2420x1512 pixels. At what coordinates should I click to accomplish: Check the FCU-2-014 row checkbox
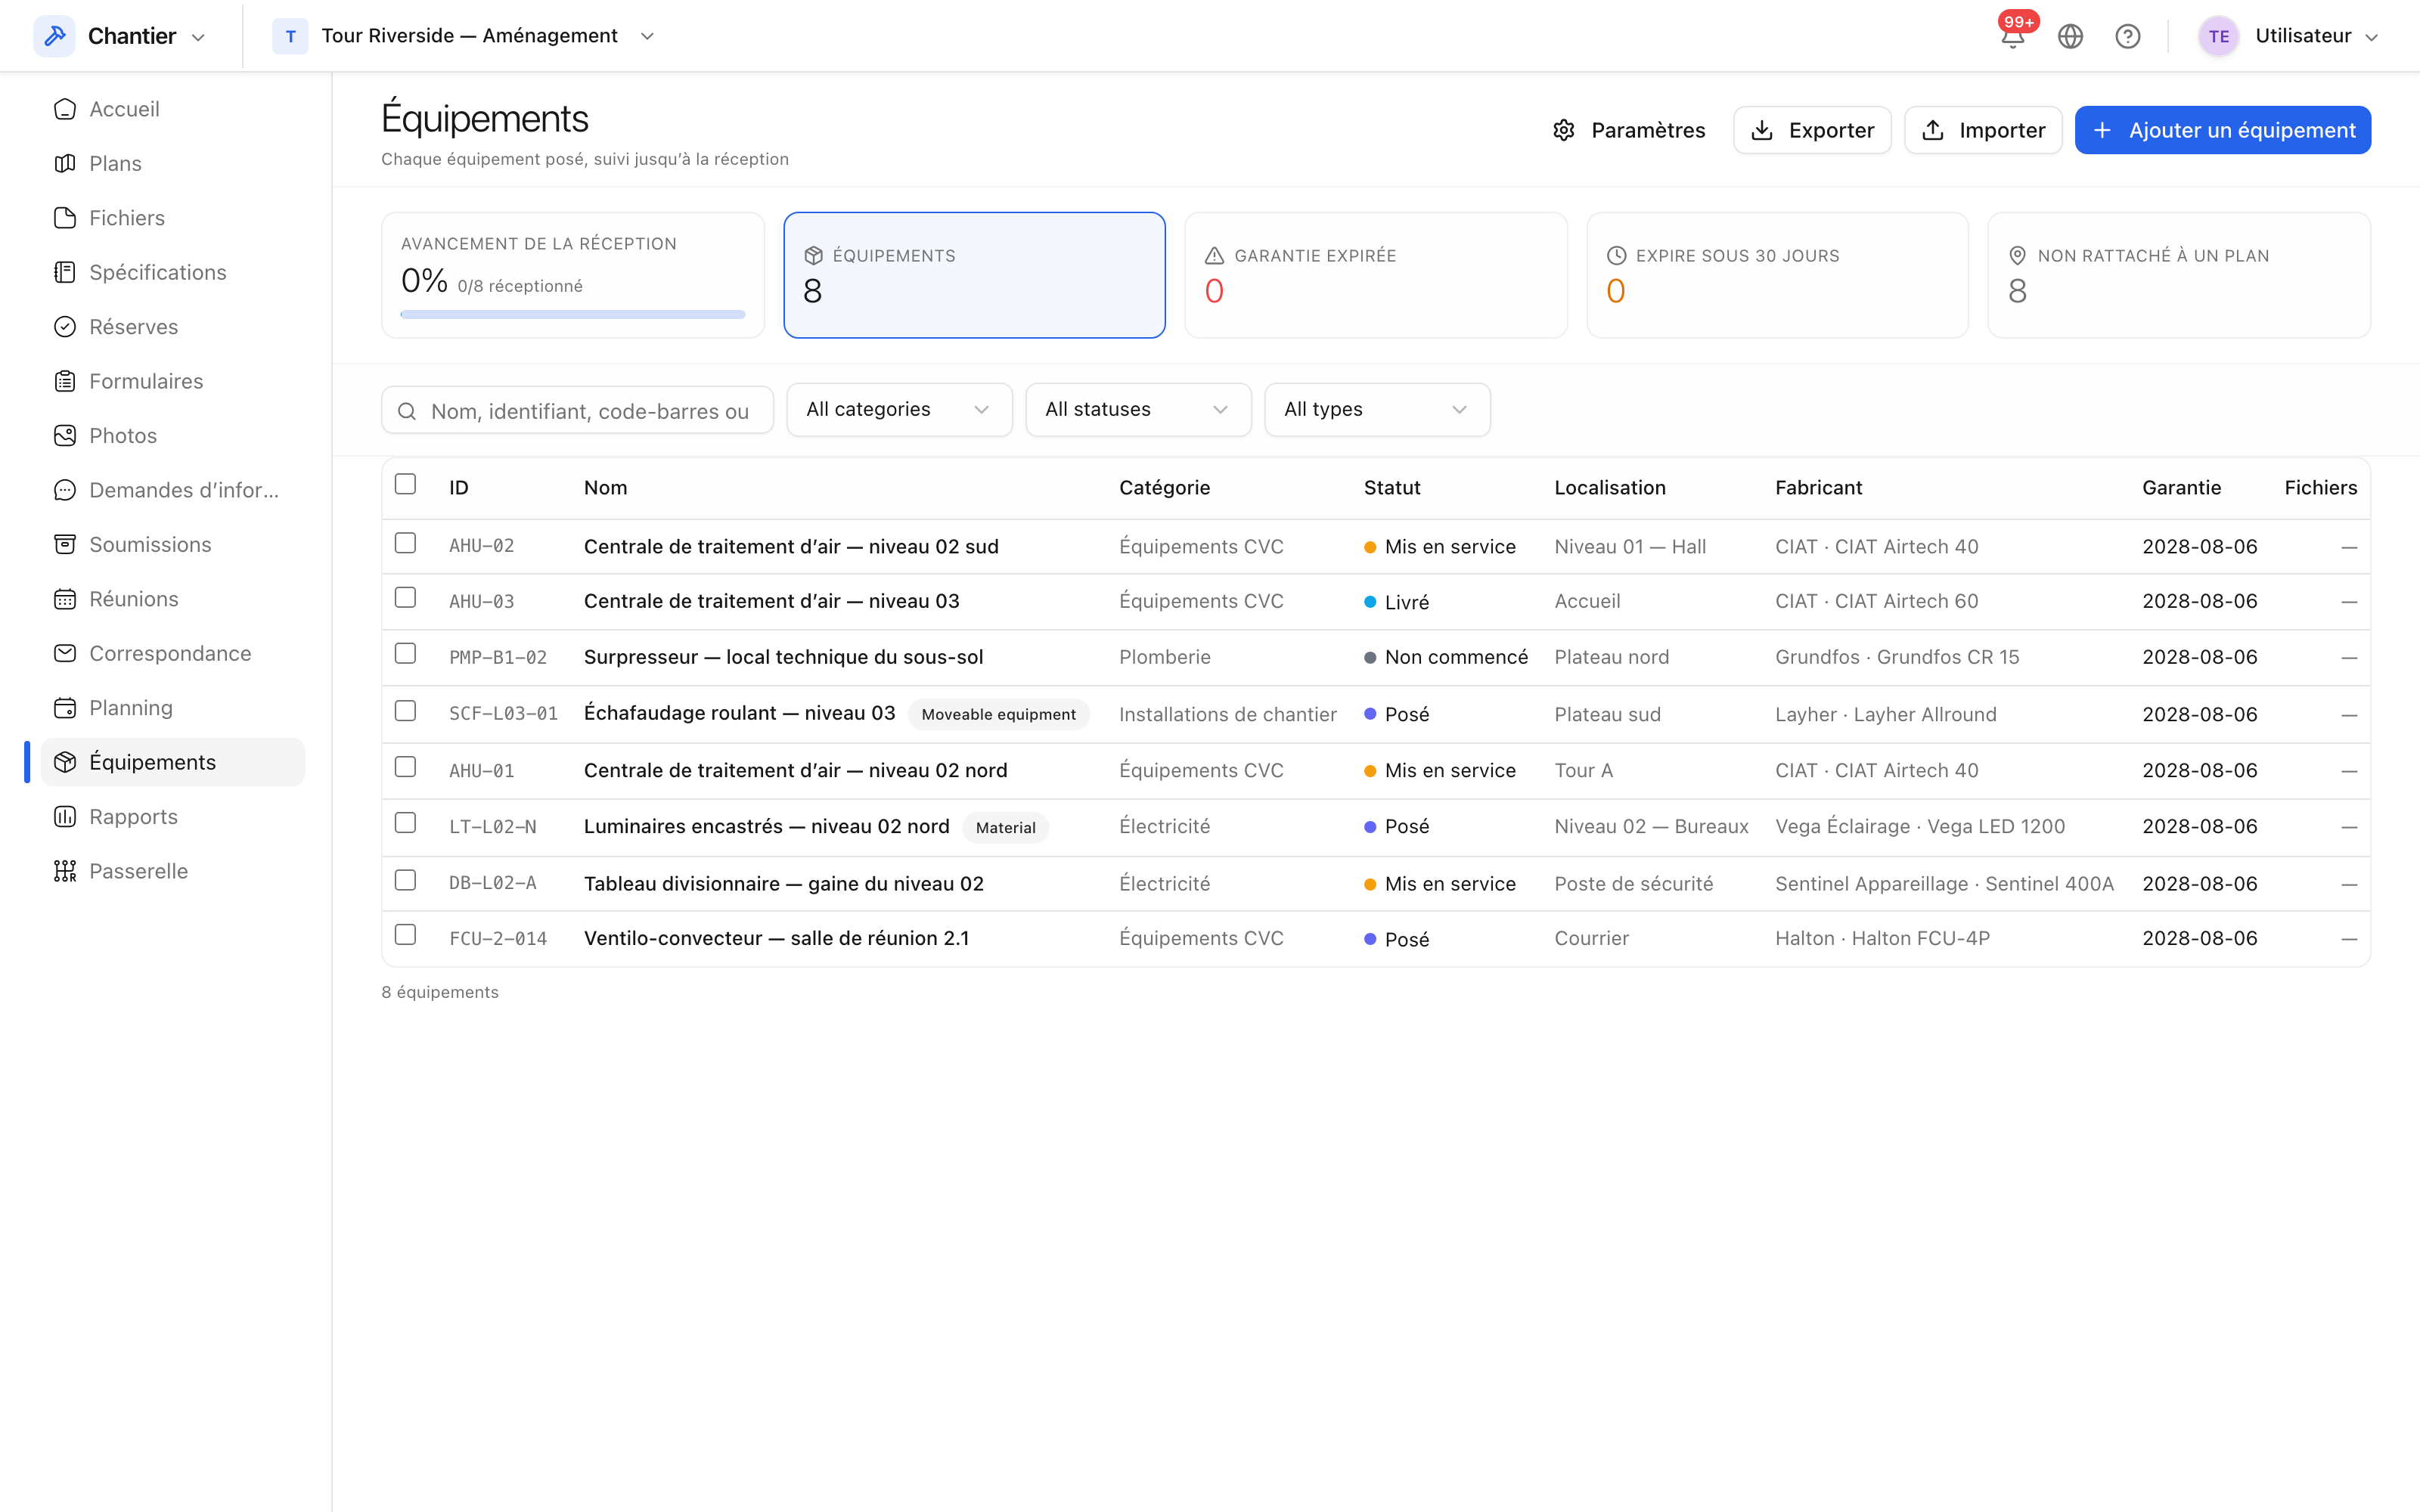coord(405,935)
